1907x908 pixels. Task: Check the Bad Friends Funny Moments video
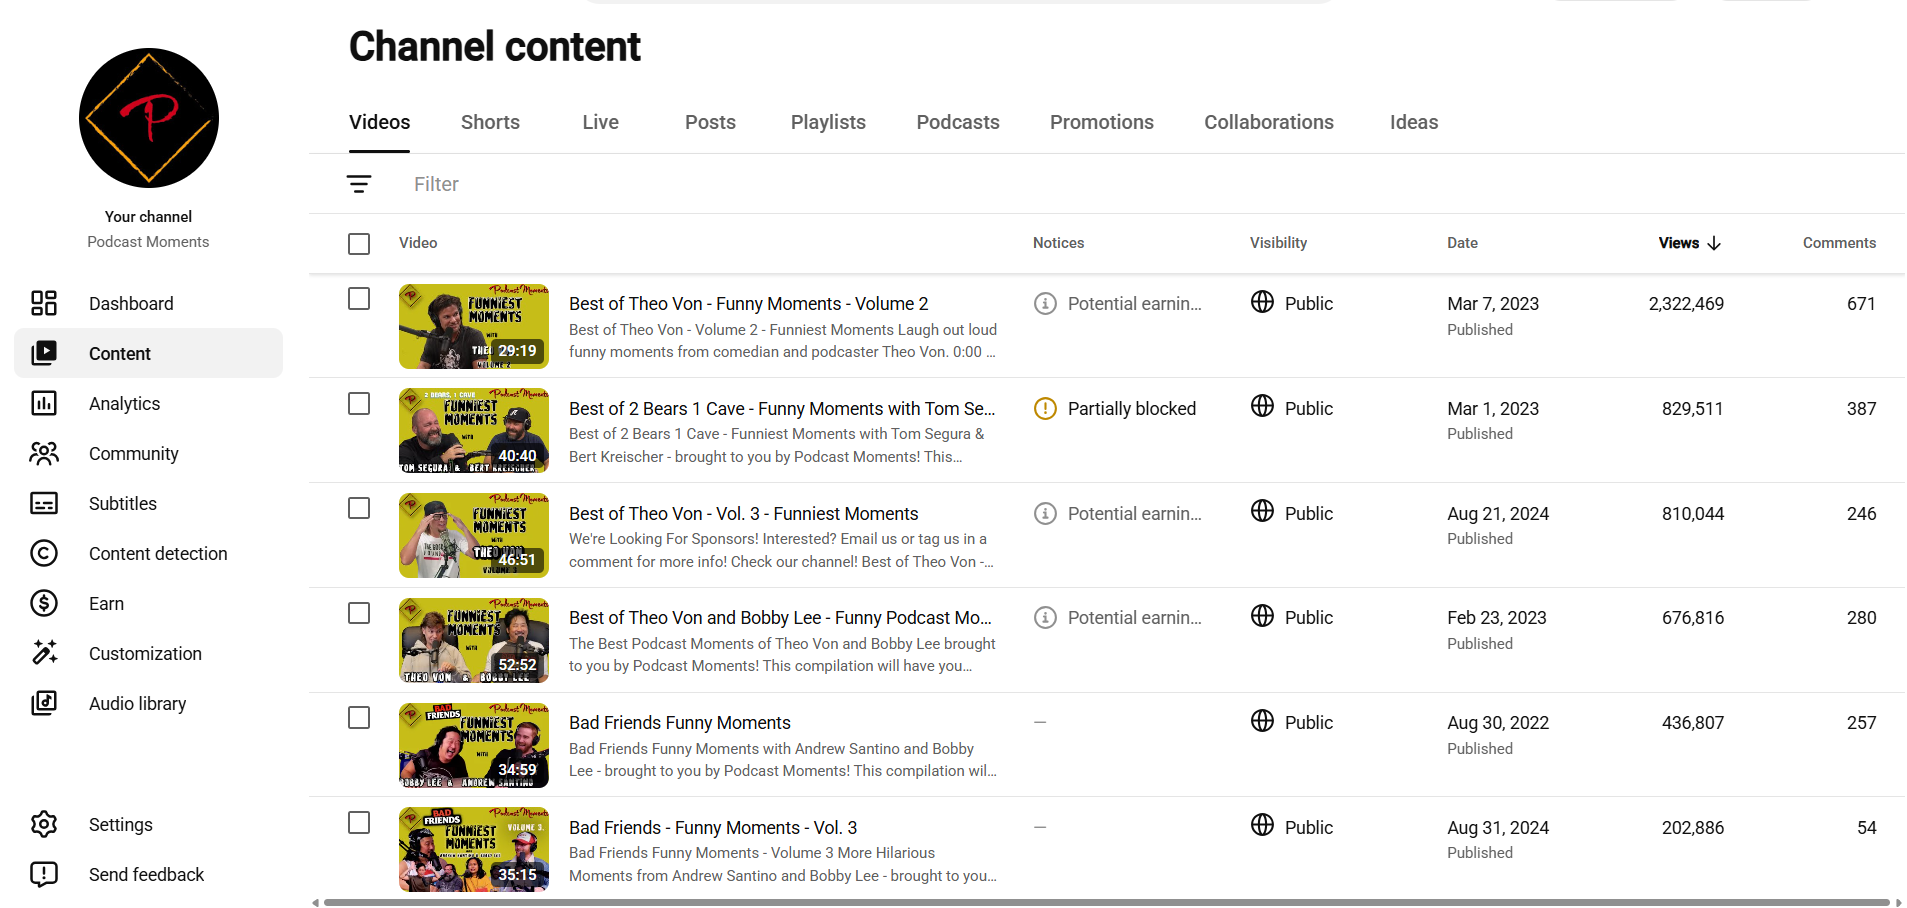click(359, 718)
